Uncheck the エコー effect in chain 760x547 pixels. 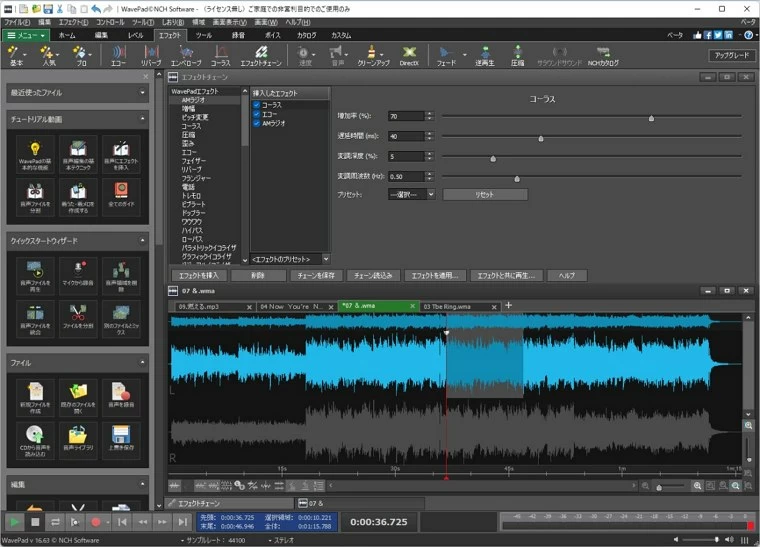point(256,114)
